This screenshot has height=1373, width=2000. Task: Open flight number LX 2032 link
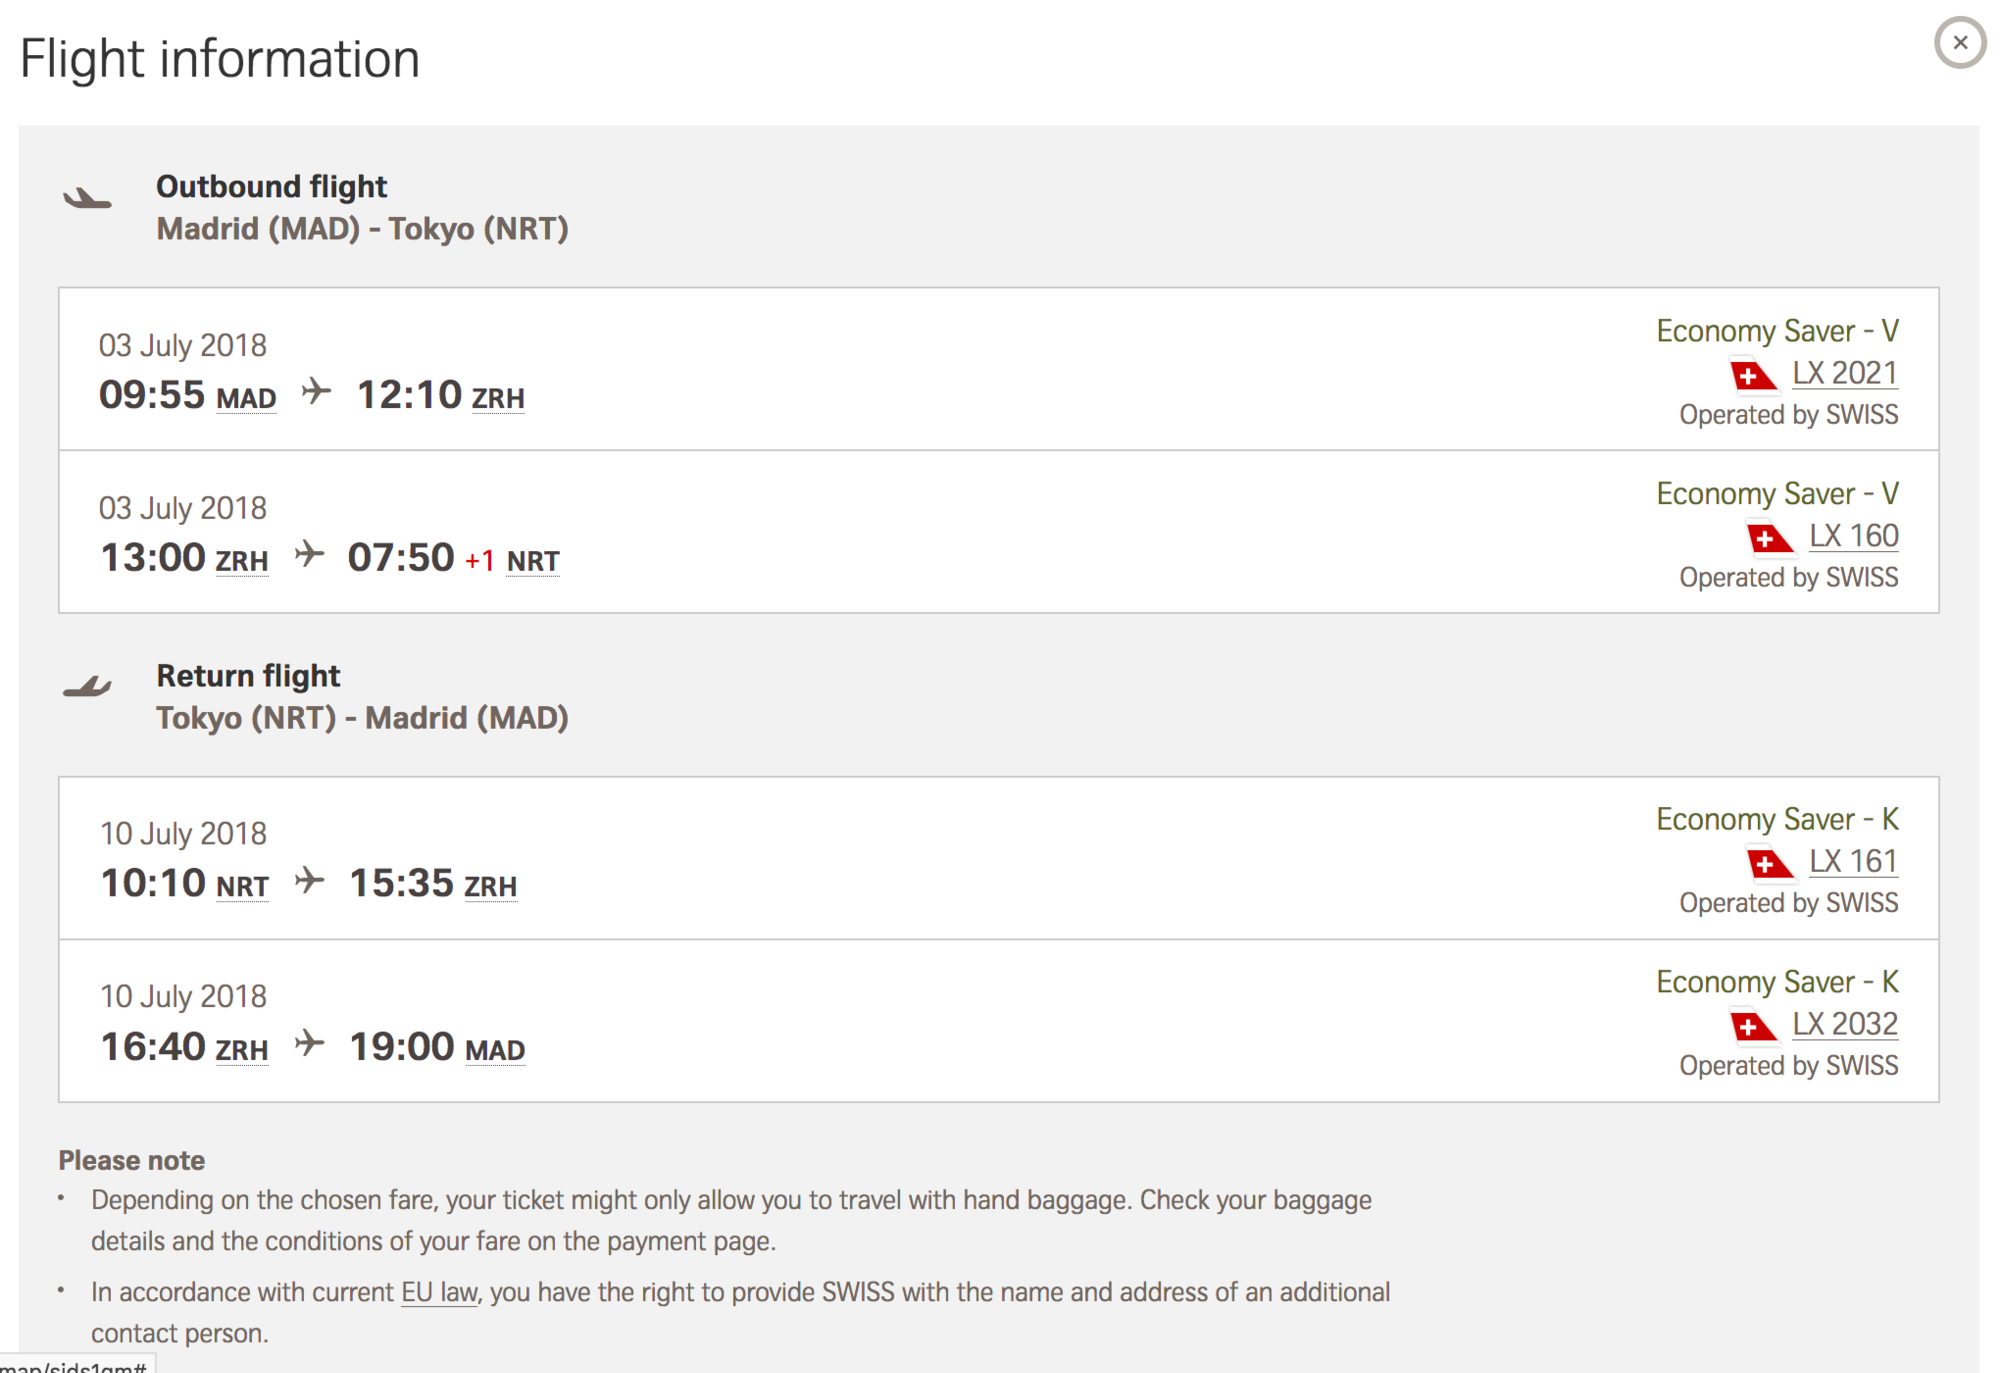point(1844,1024)
